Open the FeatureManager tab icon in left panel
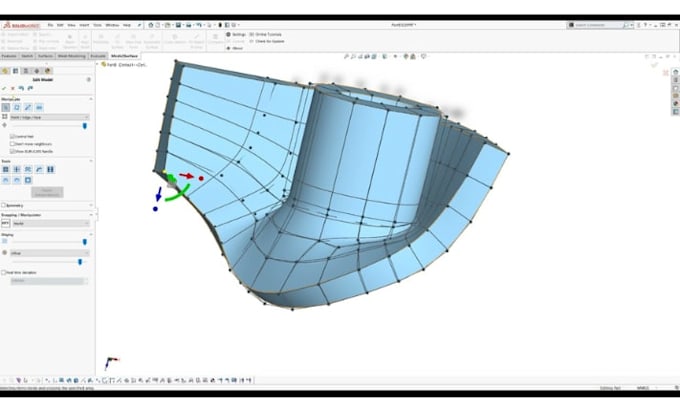The width and height of the screenshot is (680, 411). tap(5, 71)
